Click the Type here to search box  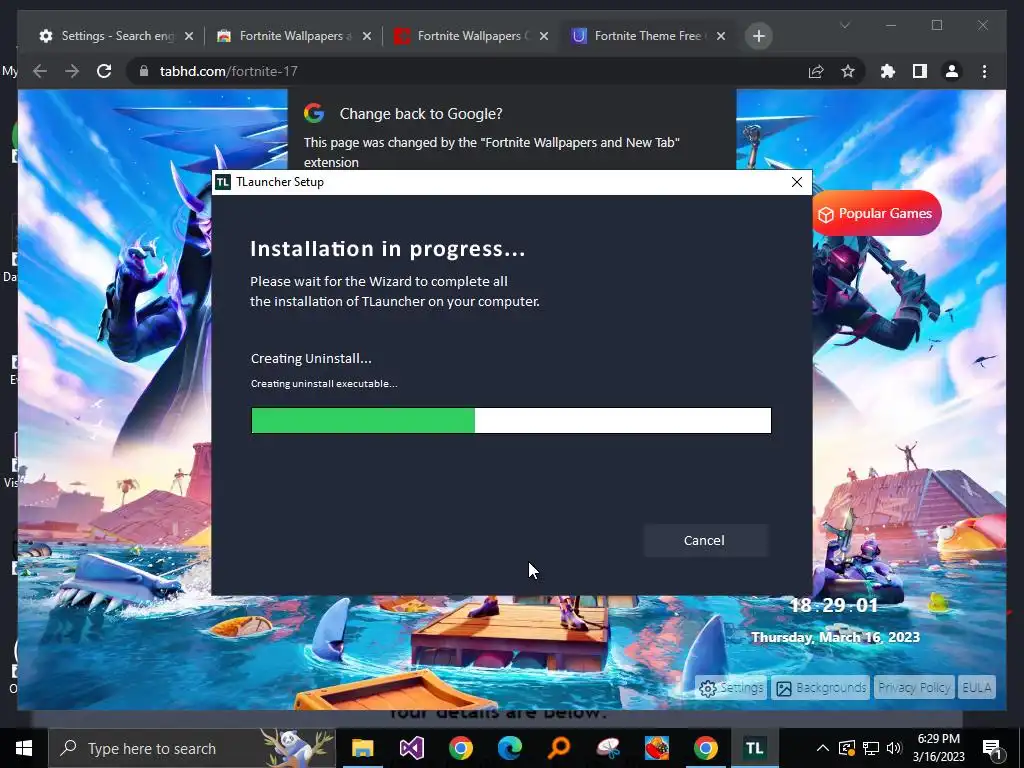coord(192,748)
